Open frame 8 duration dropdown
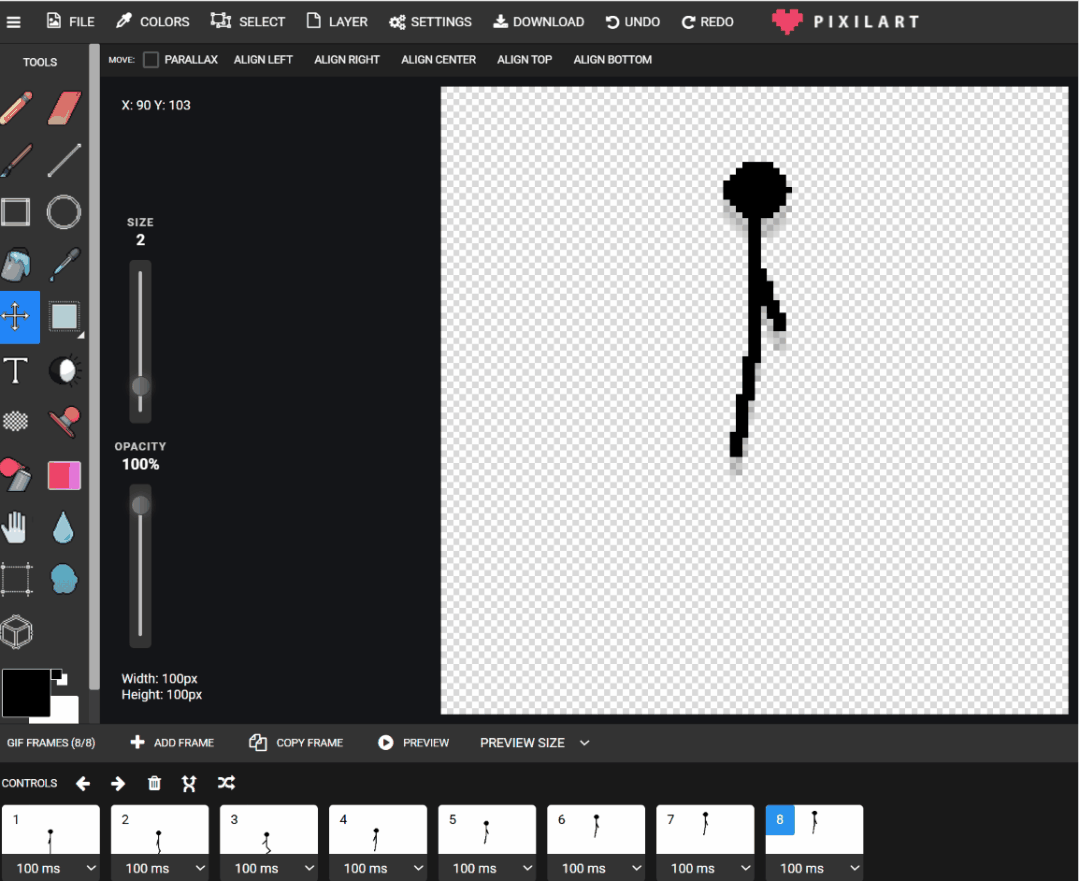Viewport: 1079px width, 881px height. click(x=814, y=869)
